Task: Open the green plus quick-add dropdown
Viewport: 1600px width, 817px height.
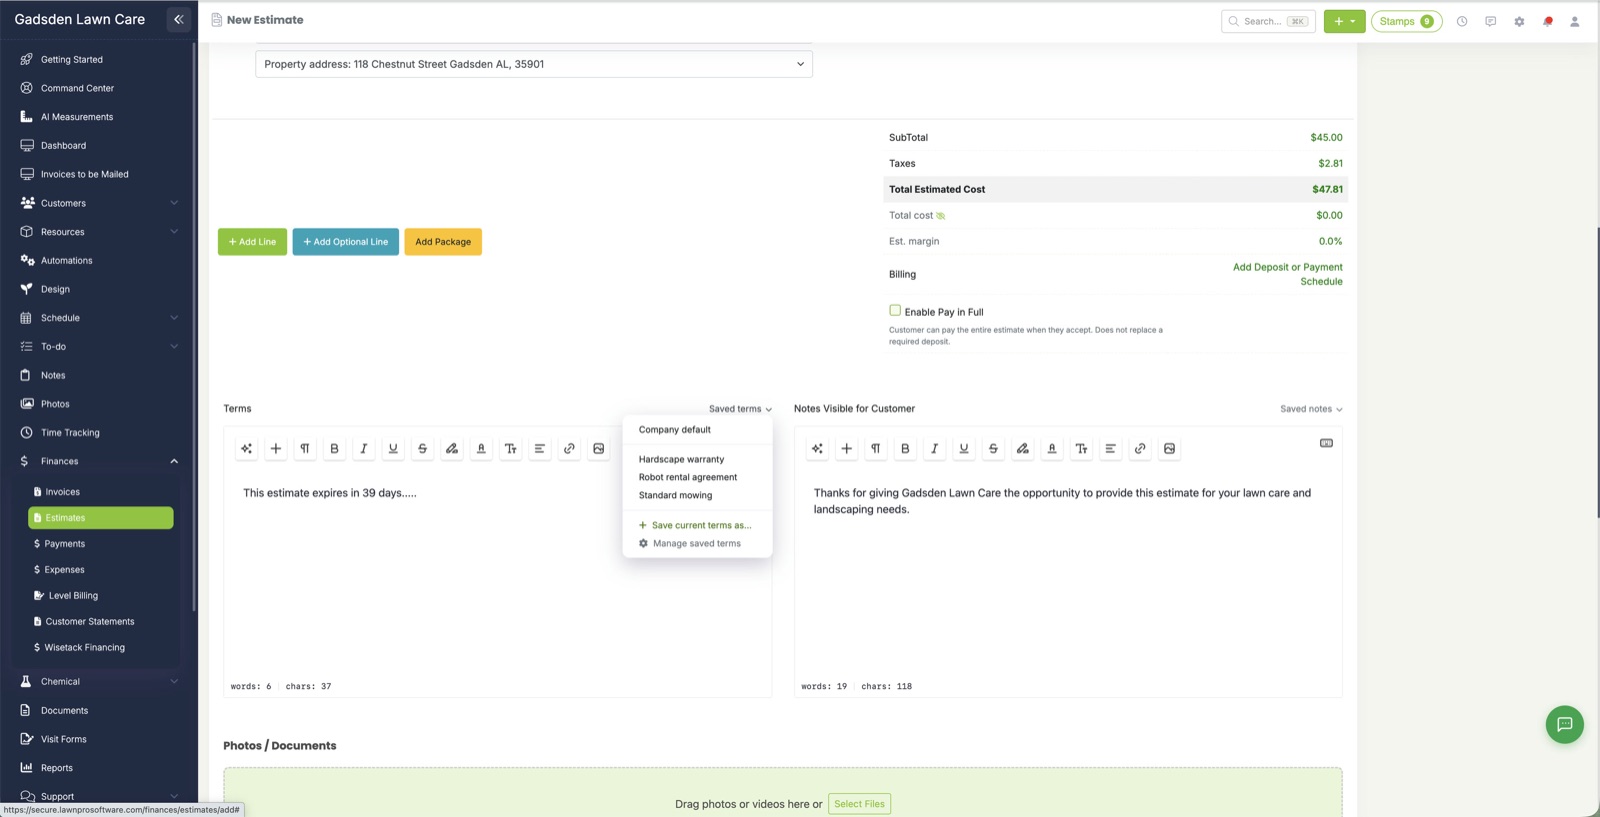Action: click(1344, 21)
